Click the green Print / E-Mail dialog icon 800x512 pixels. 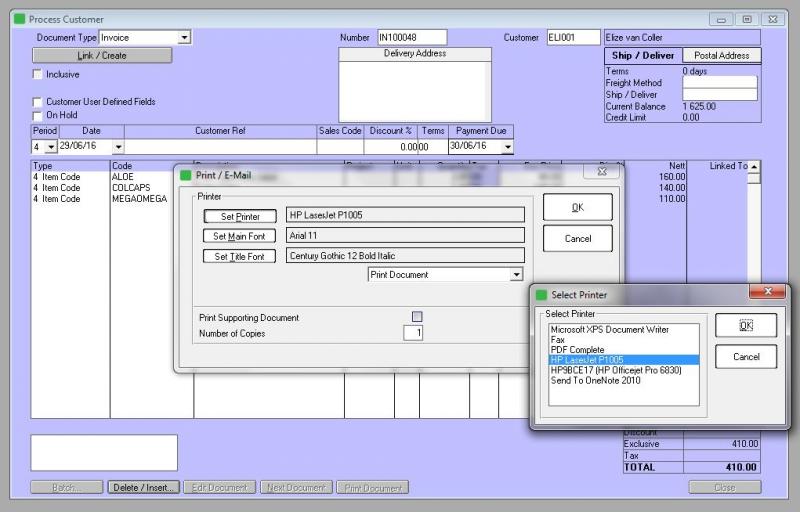(186, 175)
